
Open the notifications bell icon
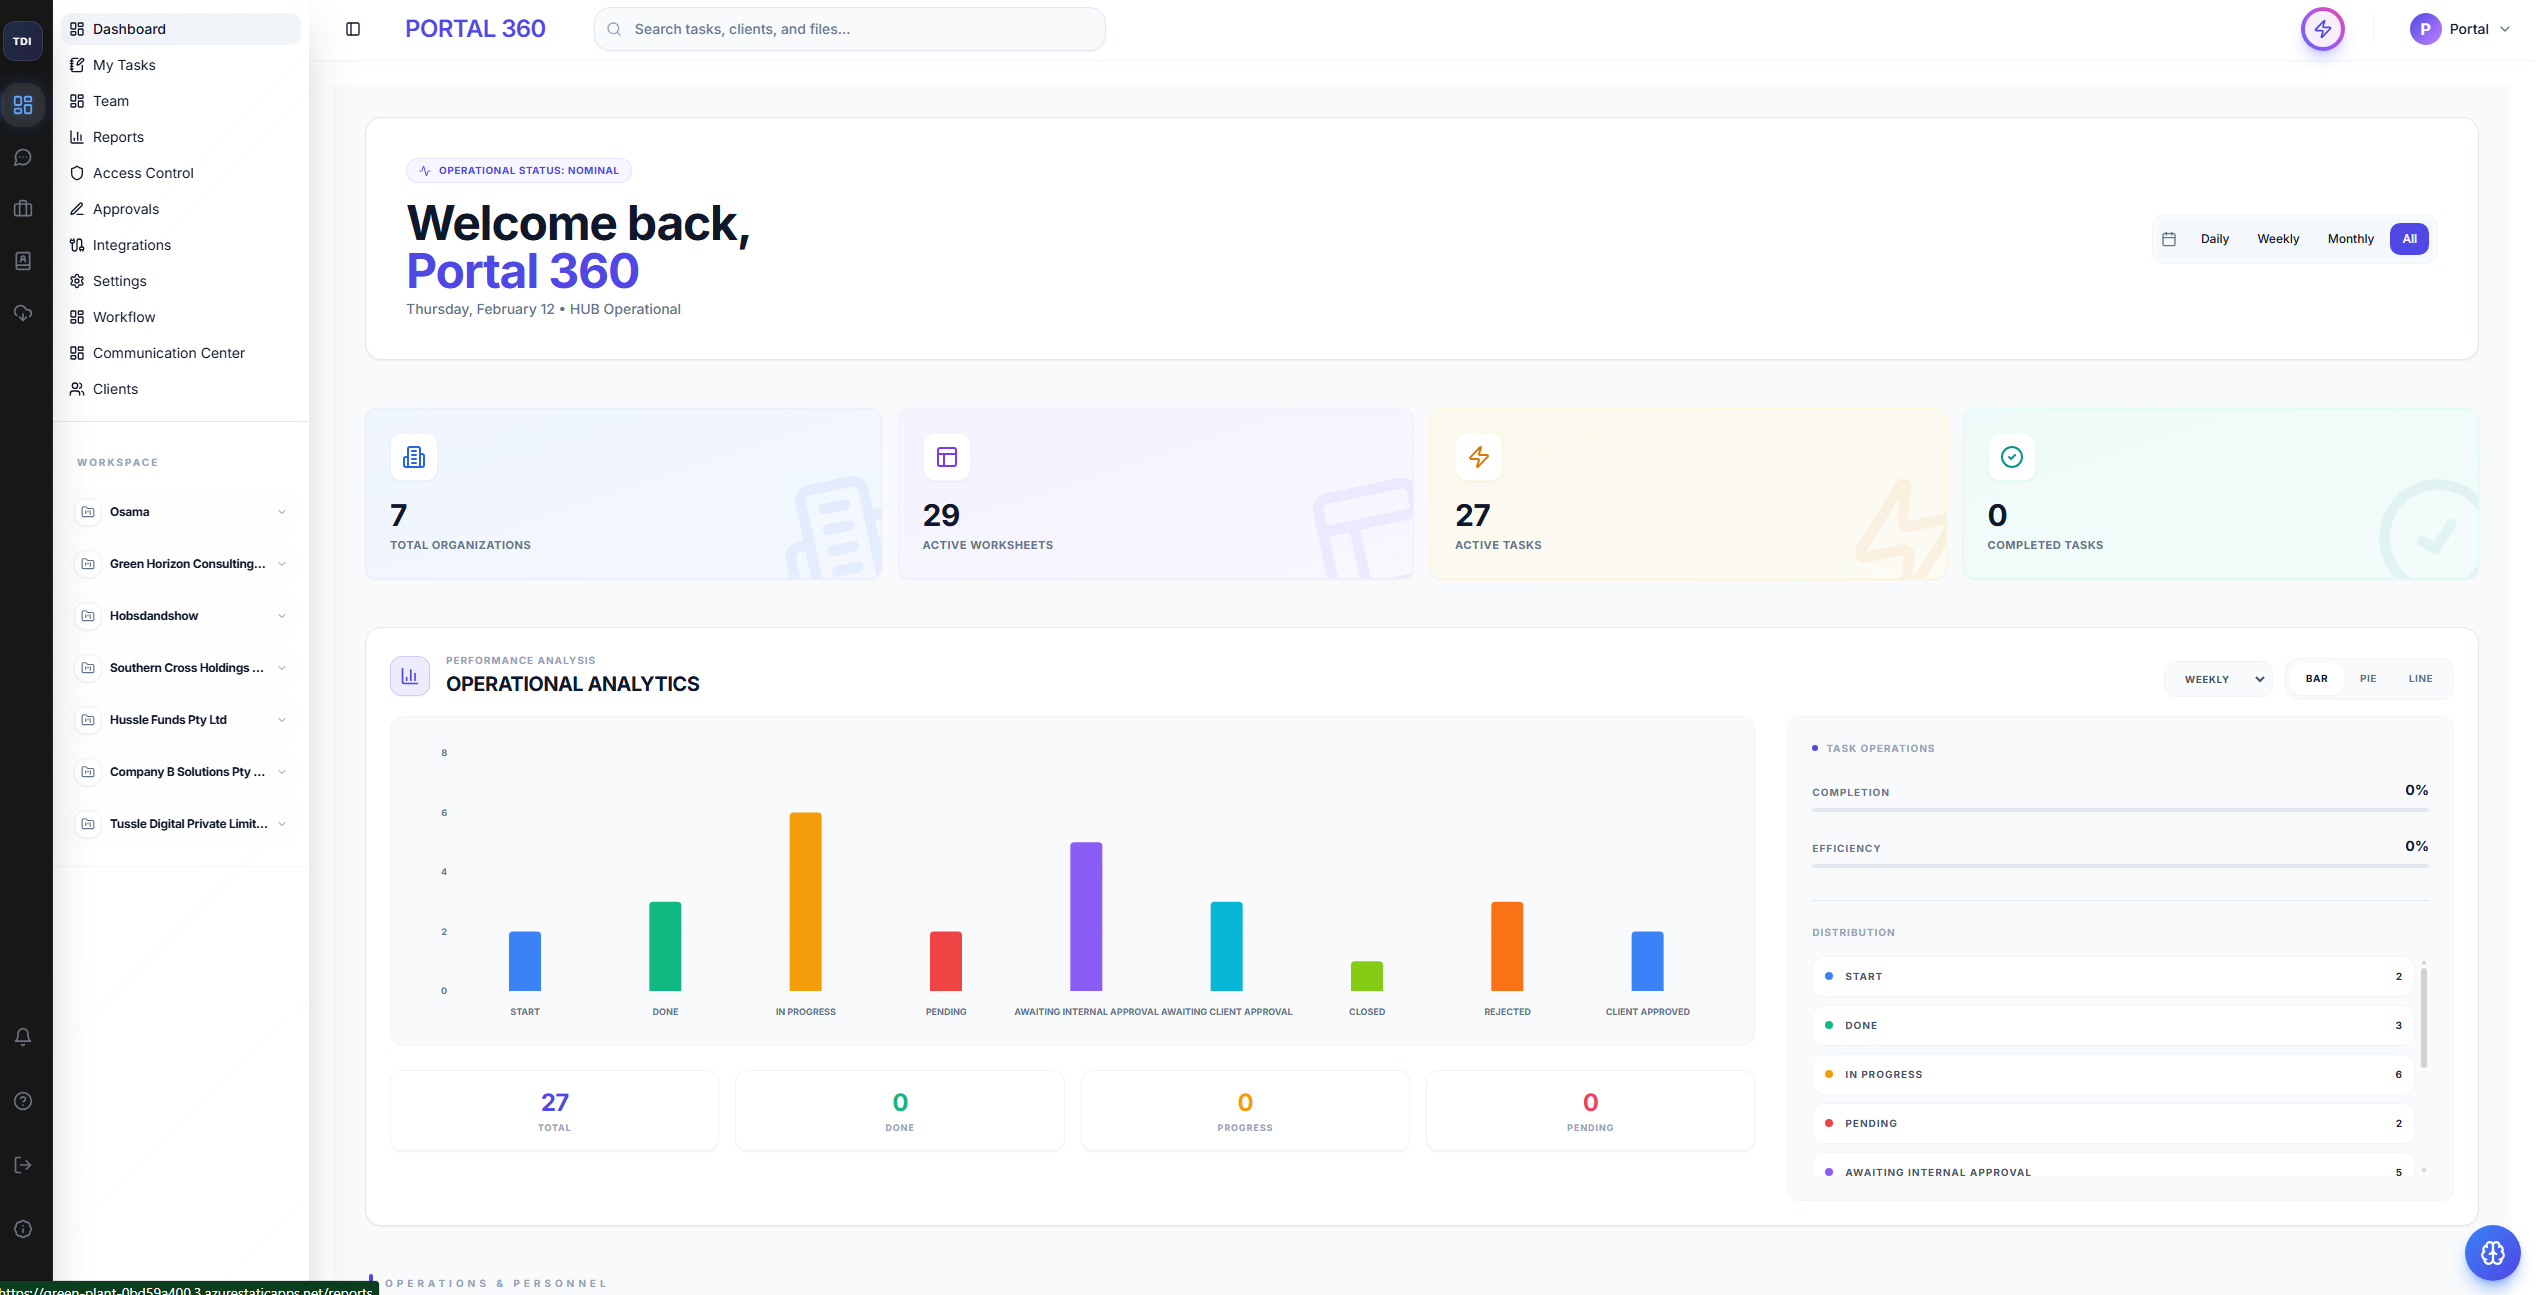(23, 1037)
